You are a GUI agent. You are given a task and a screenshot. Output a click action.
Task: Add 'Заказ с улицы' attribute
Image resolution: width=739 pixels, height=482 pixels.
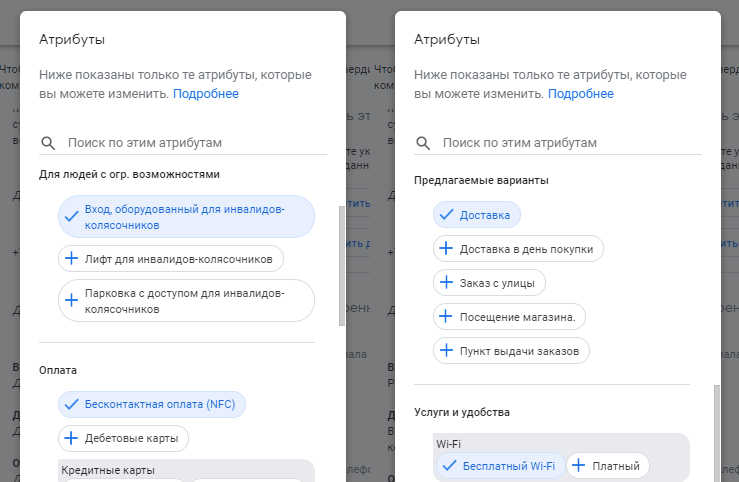pos(489,283)
